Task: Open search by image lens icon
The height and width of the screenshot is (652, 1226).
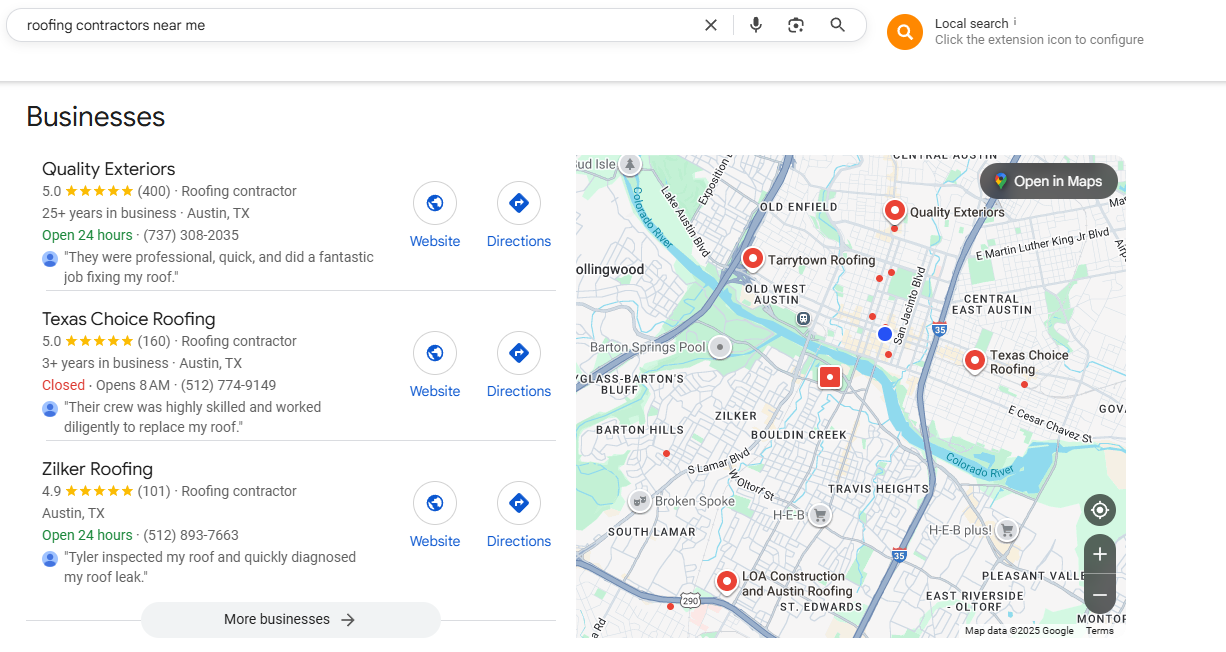Action: point(796,25)
